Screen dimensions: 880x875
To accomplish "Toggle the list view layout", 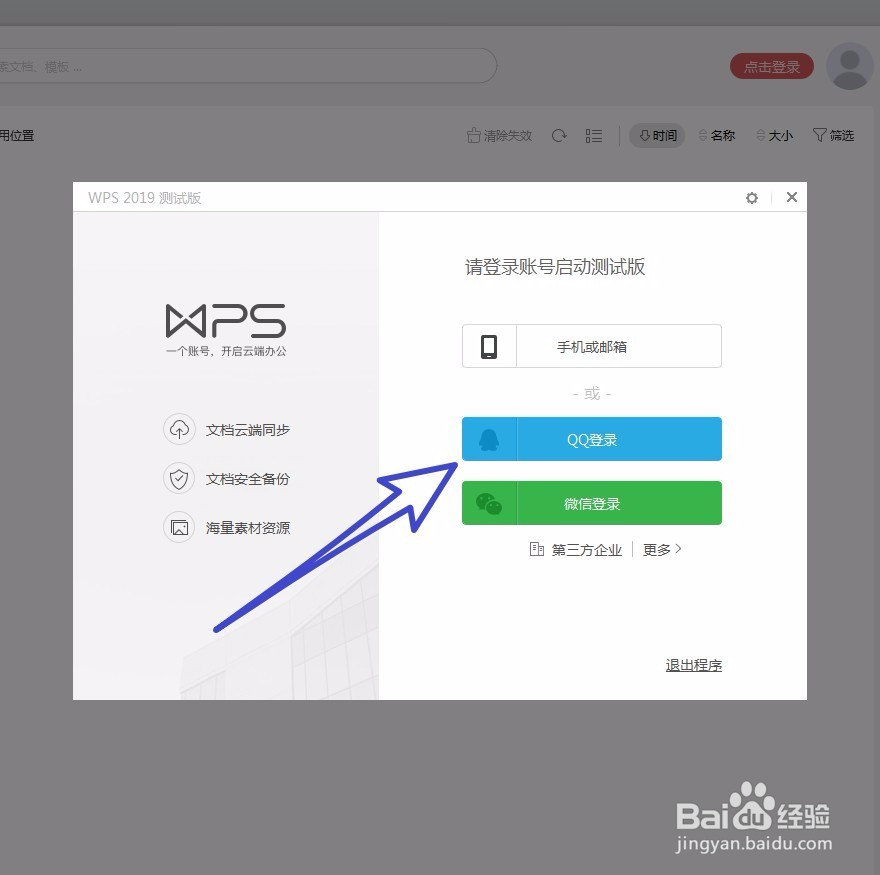I will coord(593,135).
